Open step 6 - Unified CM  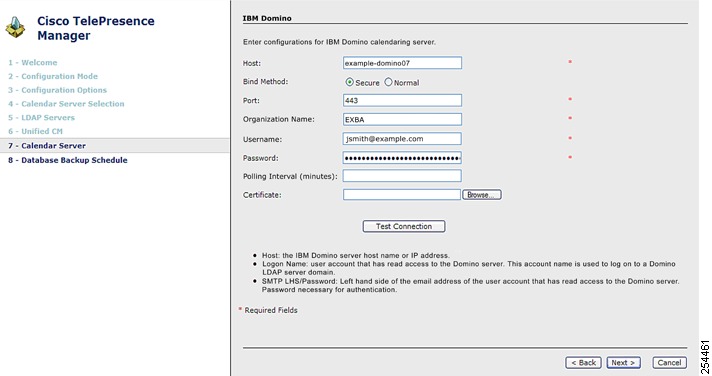[35, 131]
